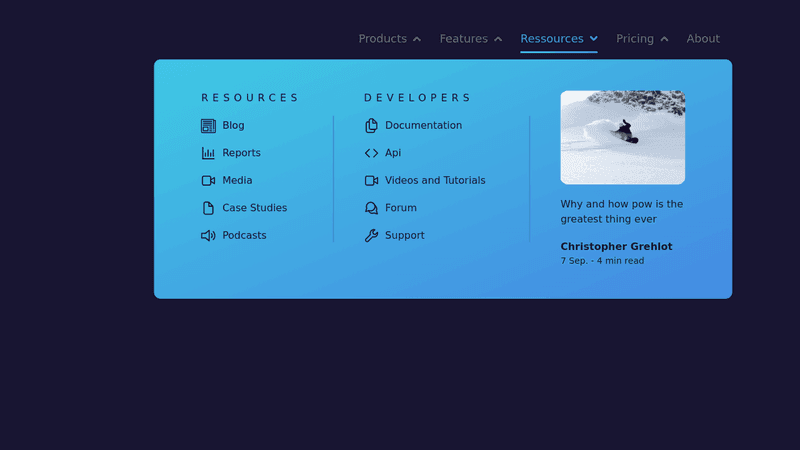
Task: Click the Documentation copy-pages icon
Action: [x=371, y=126]
